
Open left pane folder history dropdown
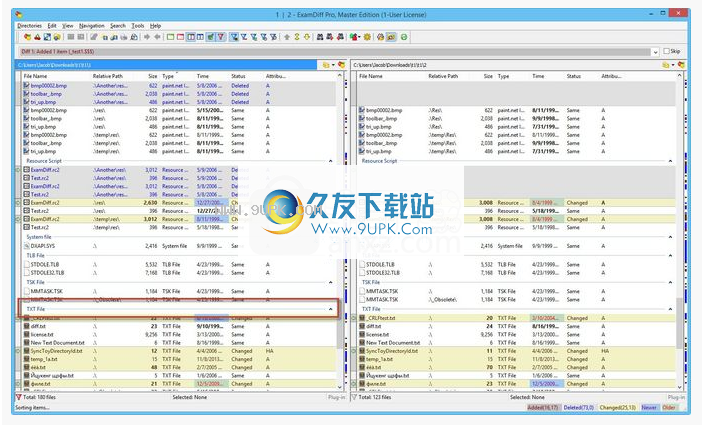333,65
